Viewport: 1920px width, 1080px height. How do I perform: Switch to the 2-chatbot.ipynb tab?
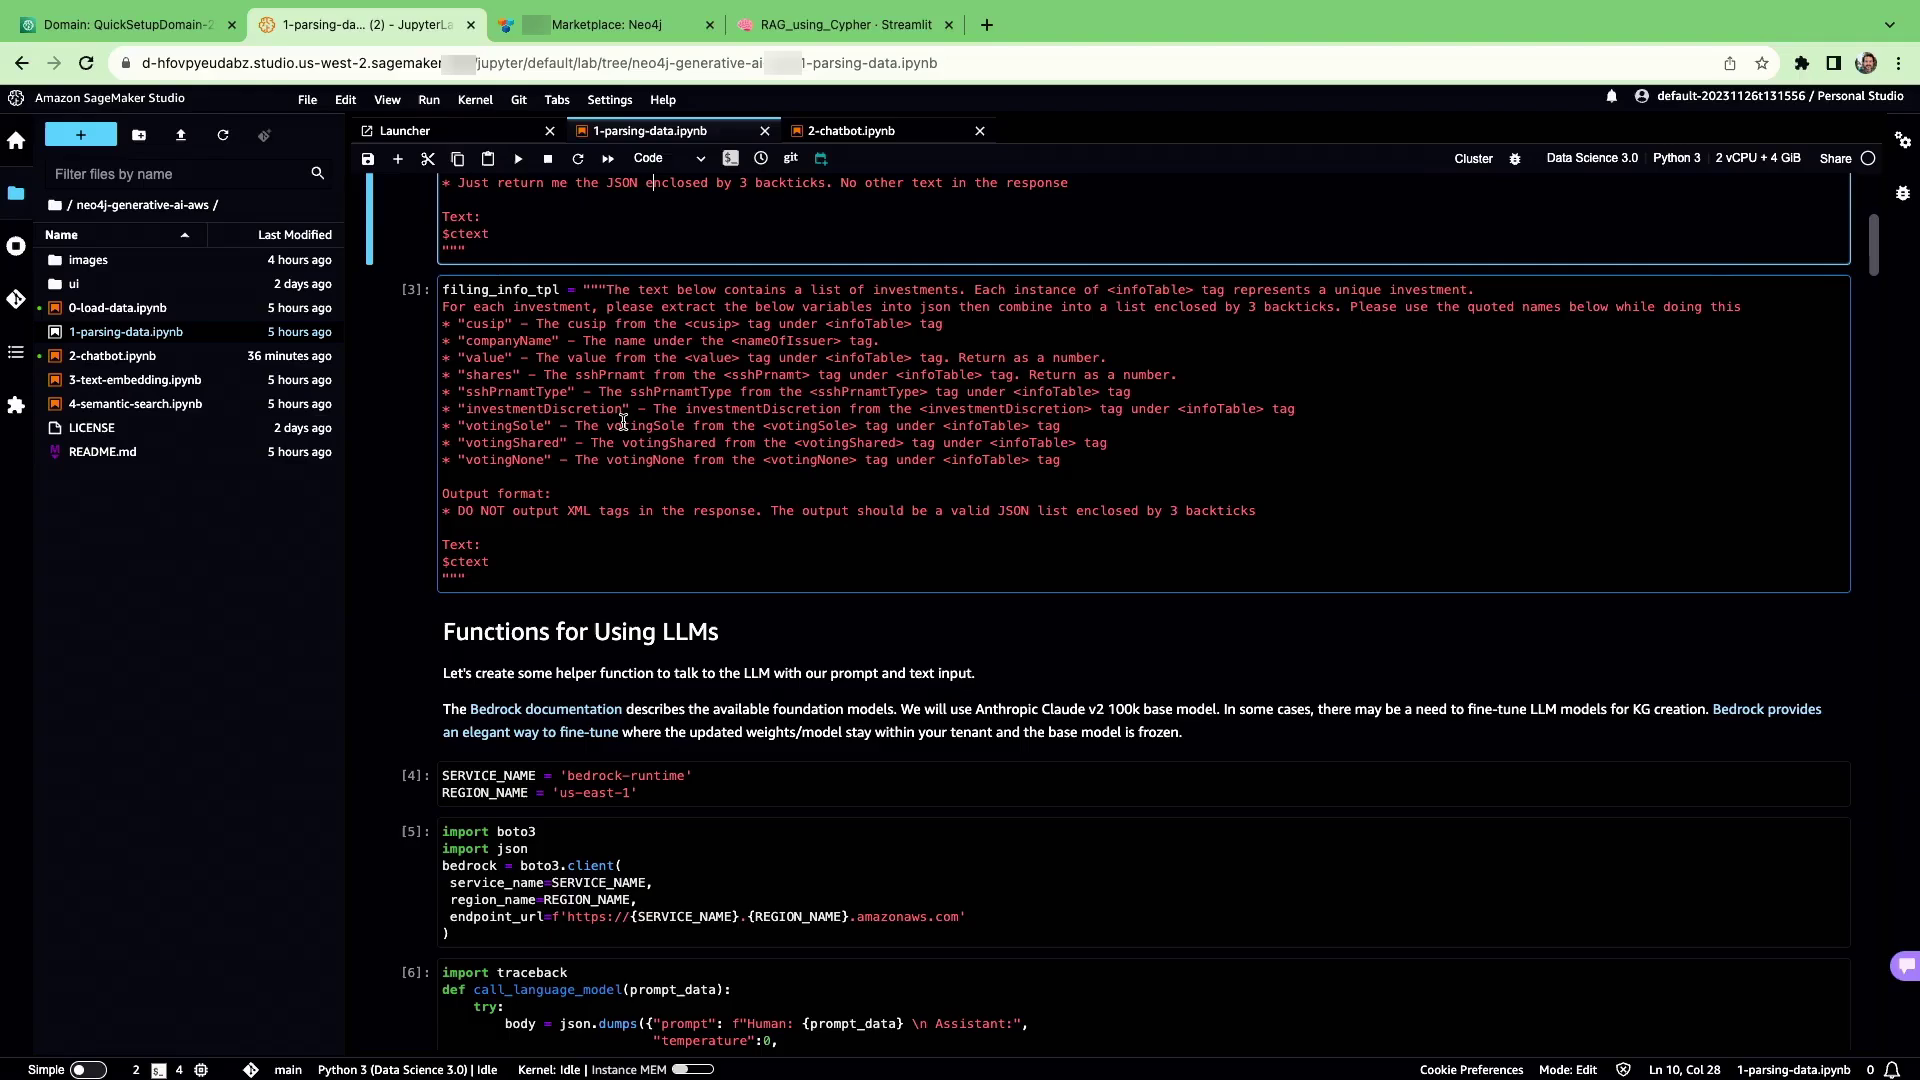(x=851, y=131)
